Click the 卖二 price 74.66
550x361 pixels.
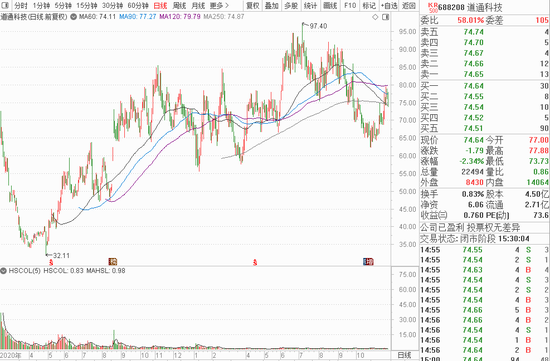(474, 63)
